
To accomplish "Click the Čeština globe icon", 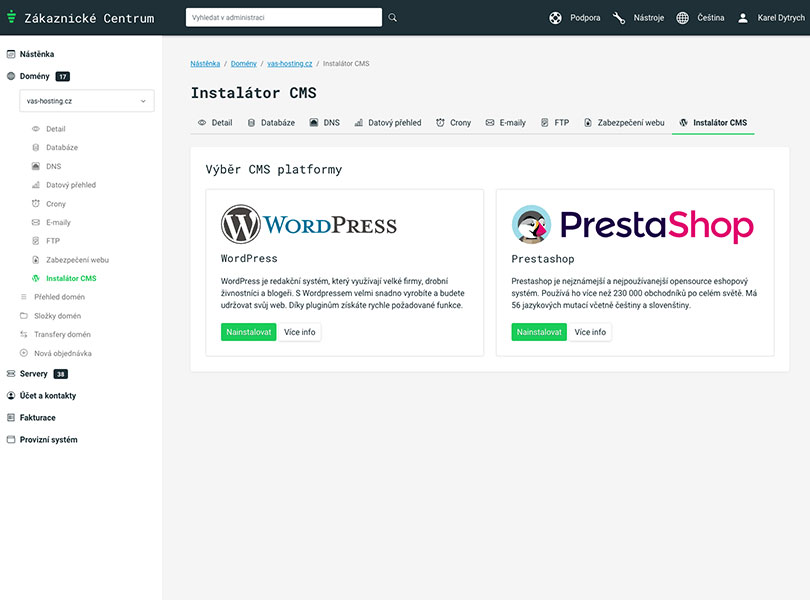I will (x=682, y=18).
